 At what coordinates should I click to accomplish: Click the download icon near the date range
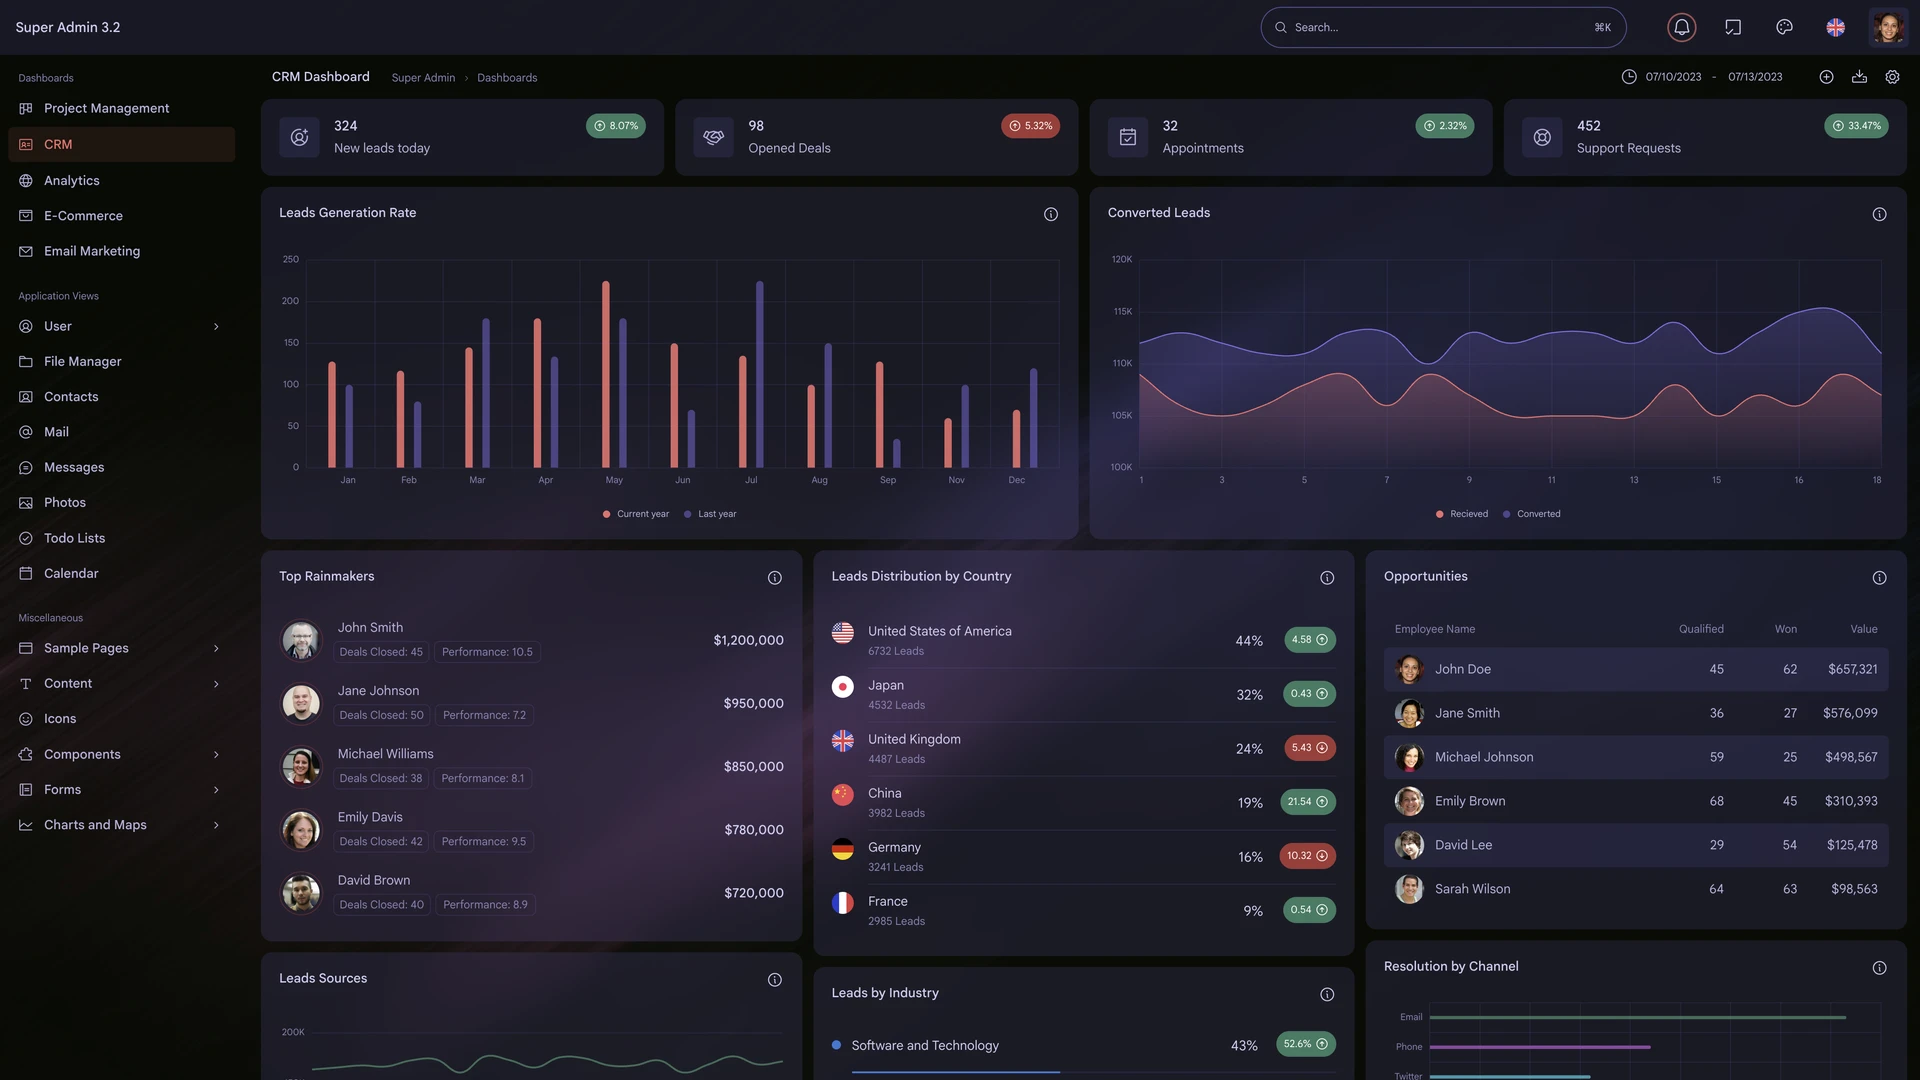[1859, 77]
